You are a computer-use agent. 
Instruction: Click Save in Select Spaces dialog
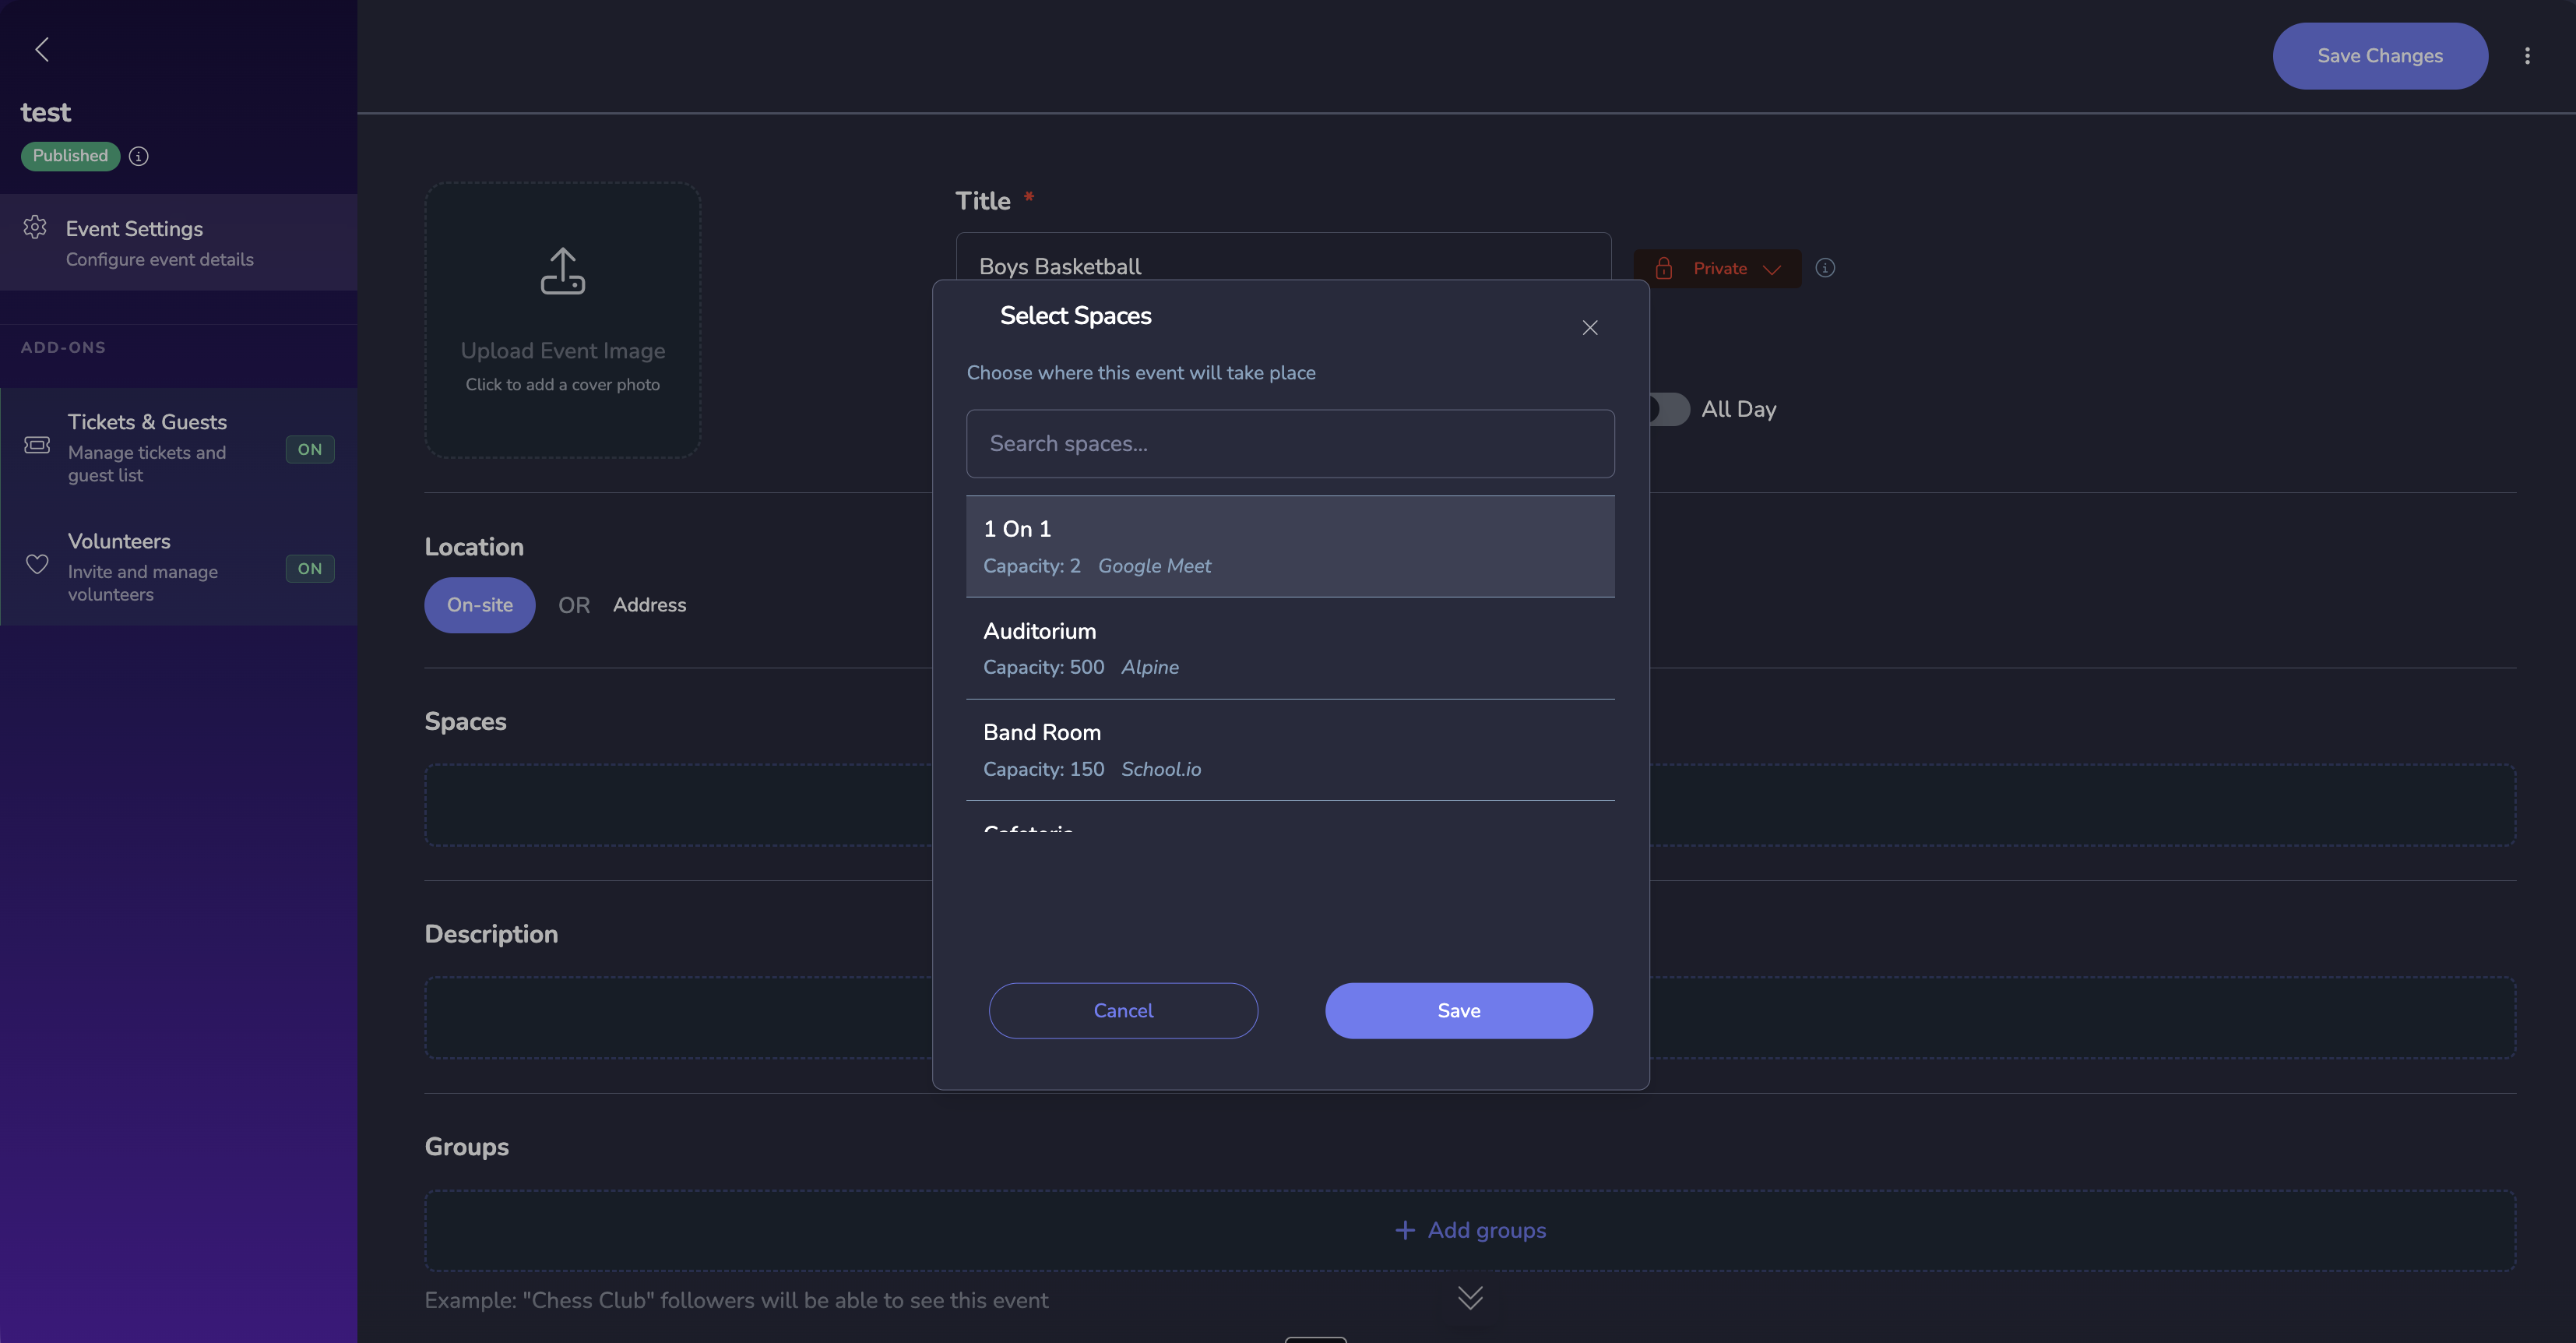coord(1458,1010)
